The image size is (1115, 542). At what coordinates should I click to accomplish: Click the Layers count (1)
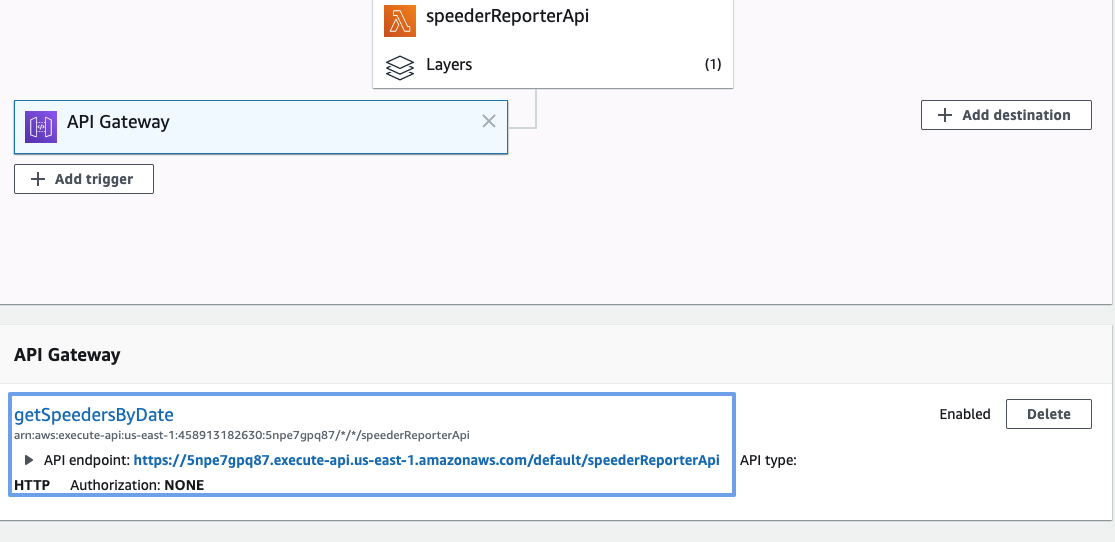[x=713, y=65]
